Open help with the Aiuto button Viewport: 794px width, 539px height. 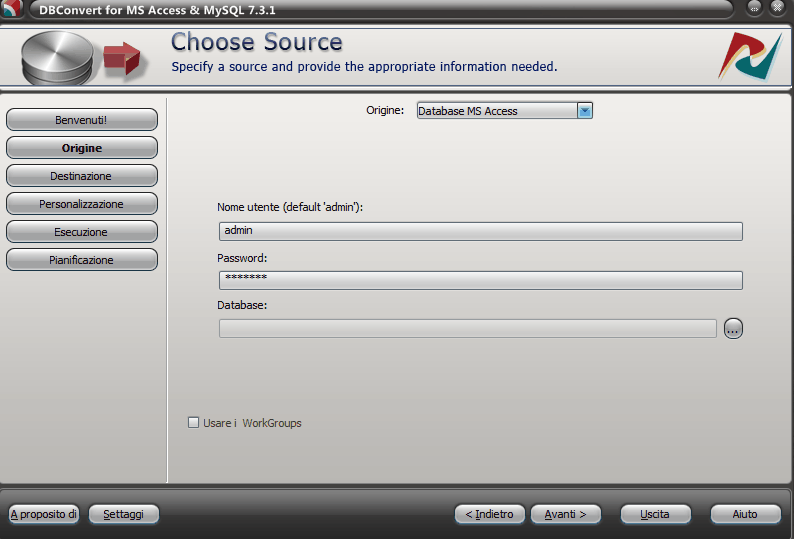[745, 514]
